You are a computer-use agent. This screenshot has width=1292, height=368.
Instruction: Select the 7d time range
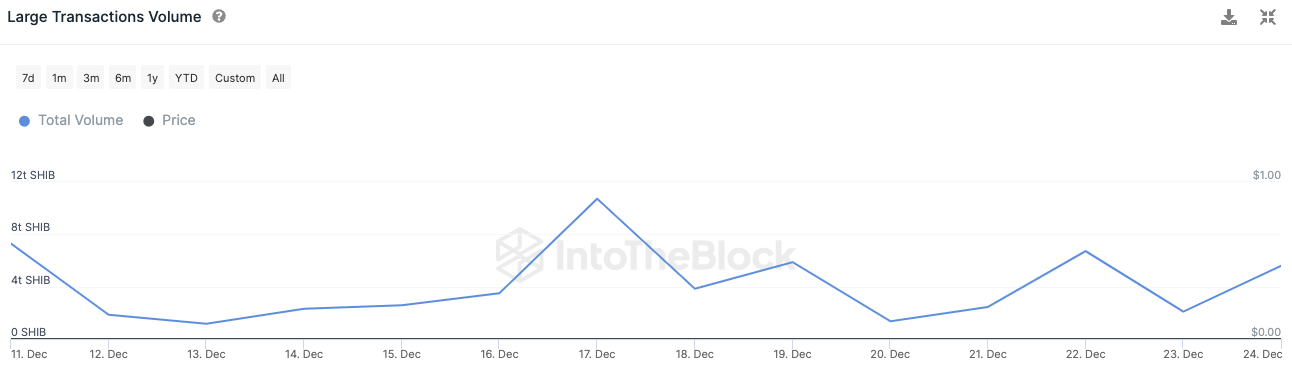28,78
